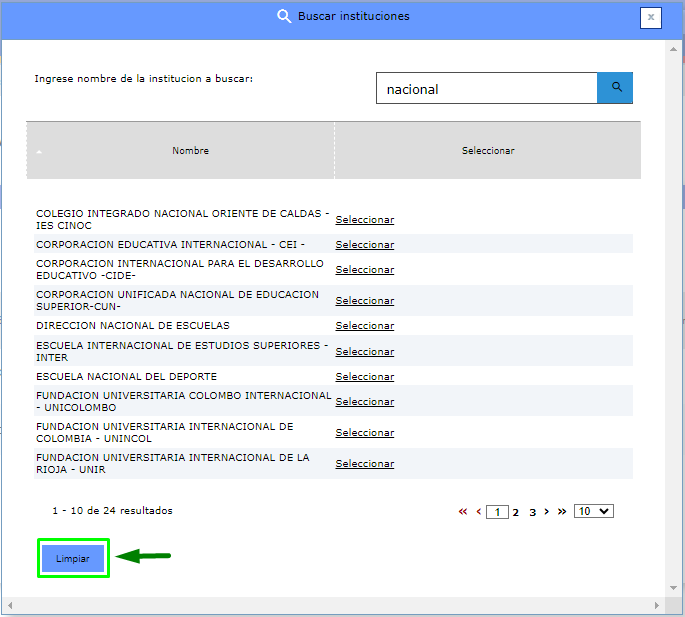Select Direccion Nacional de Escuelas
The image size is (685, 617).
click(x=364, y=326)
